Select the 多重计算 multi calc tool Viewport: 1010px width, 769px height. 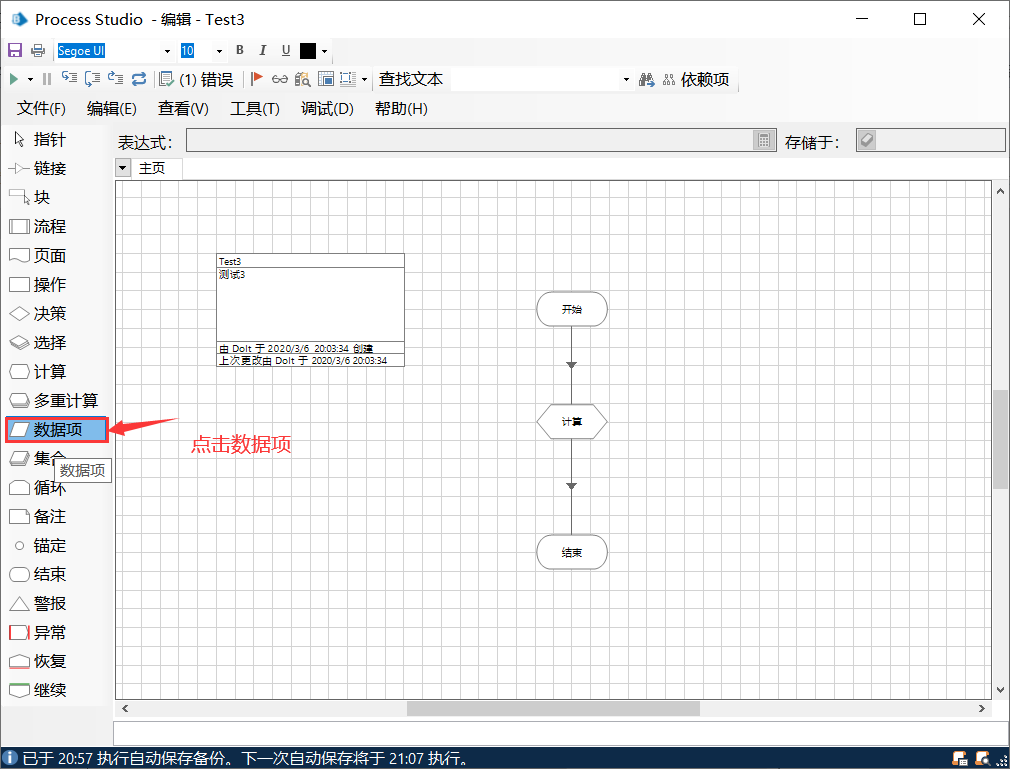coord(53,401)
